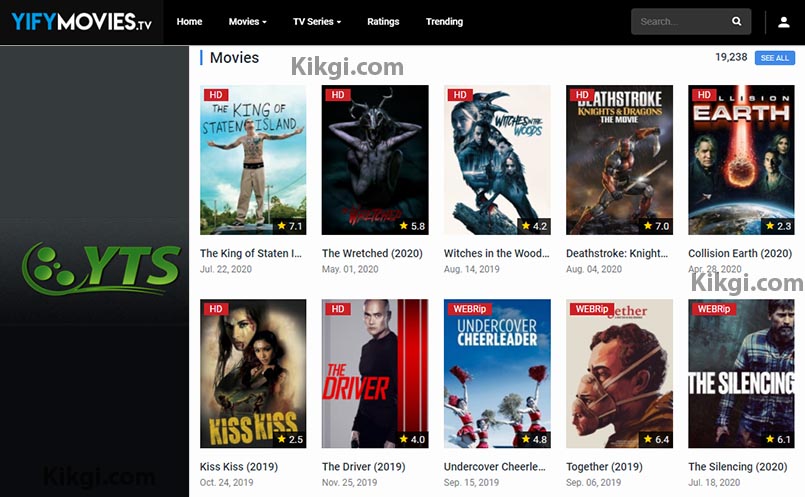Screen dimensions: 805x497
Task: Click 'Undercover Cheerle...' title link
Action: tap(495, 467)
